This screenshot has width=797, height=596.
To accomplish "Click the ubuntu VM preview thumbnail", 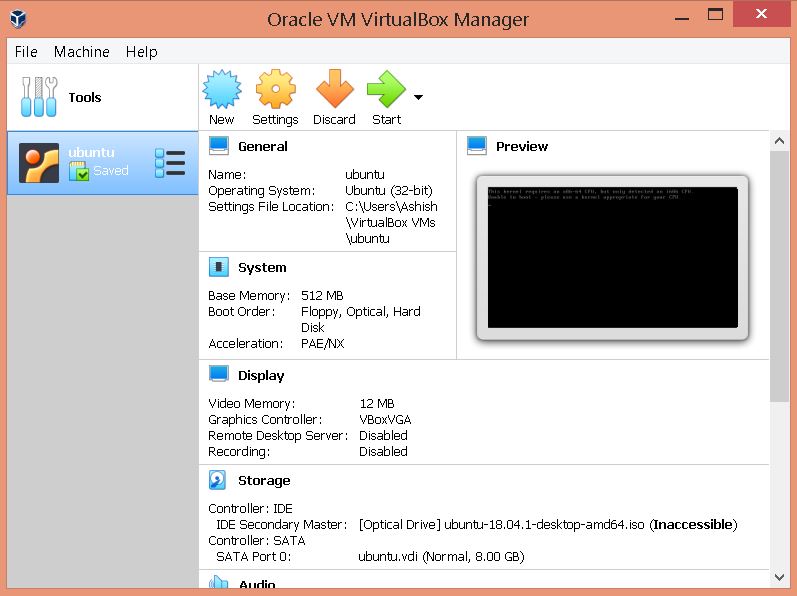I will pos(612,257).
